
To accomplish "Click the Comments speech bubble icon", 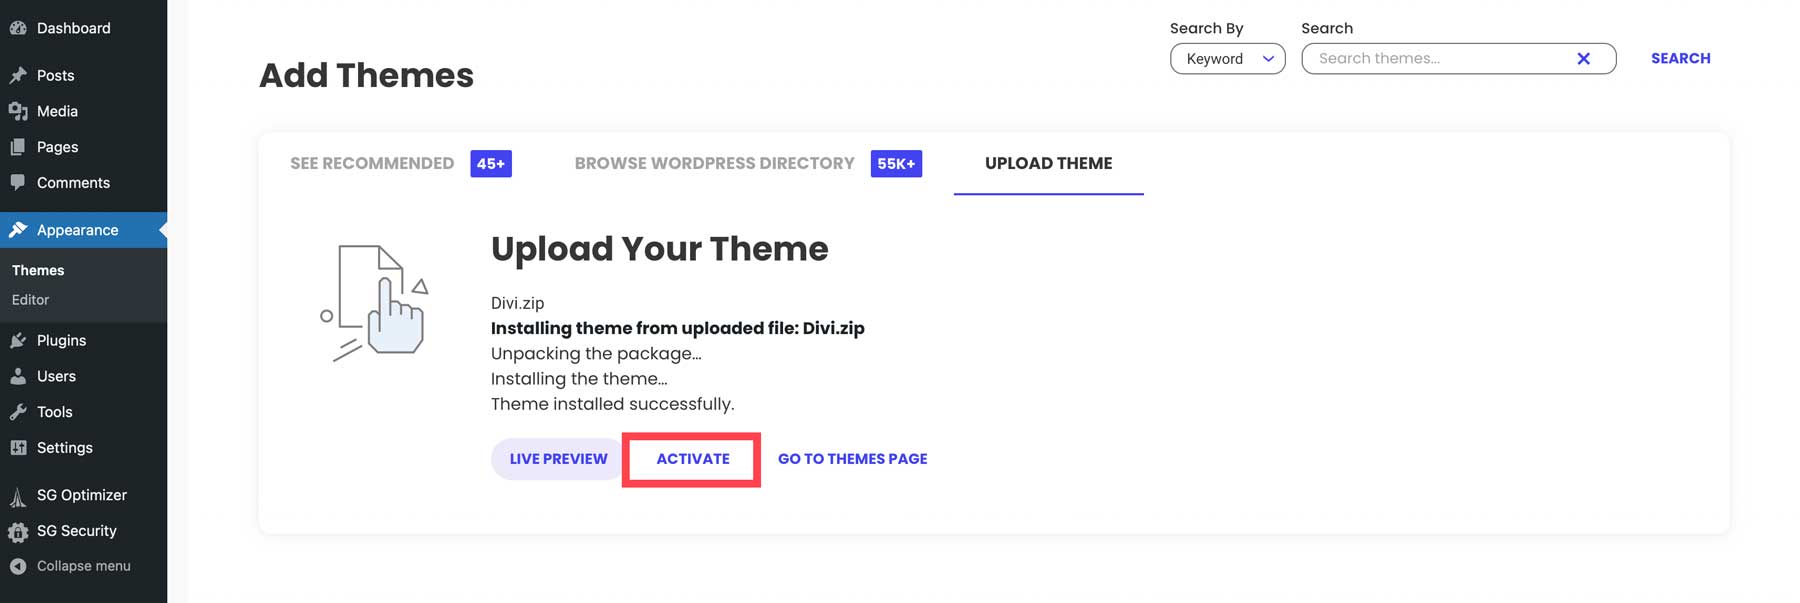I will (18, 183).
